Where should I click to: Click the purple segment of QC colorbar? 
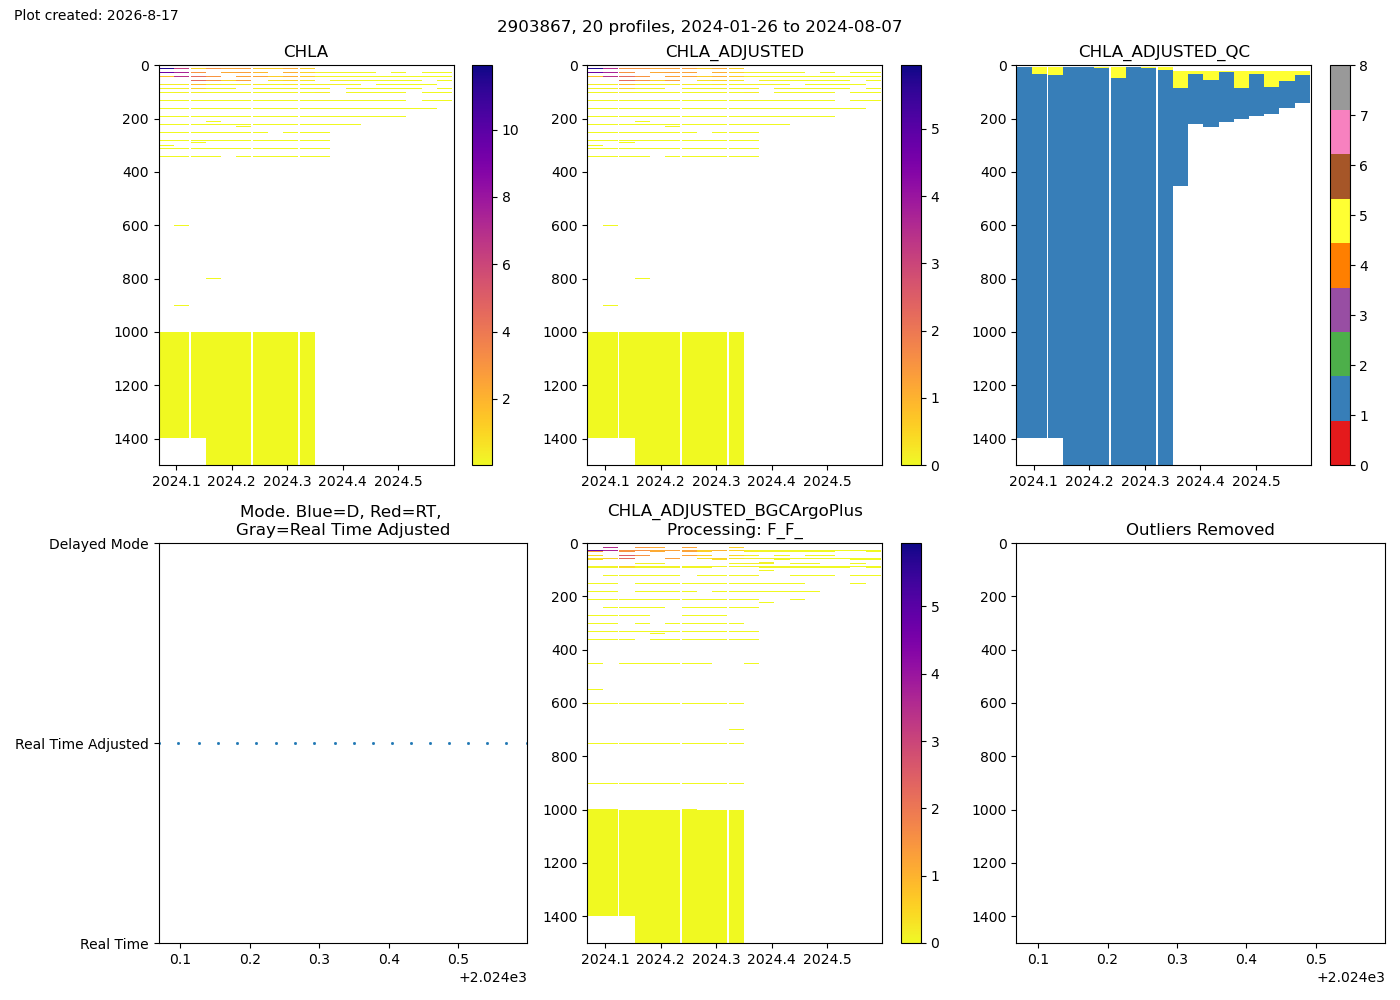click(1340, 310)
